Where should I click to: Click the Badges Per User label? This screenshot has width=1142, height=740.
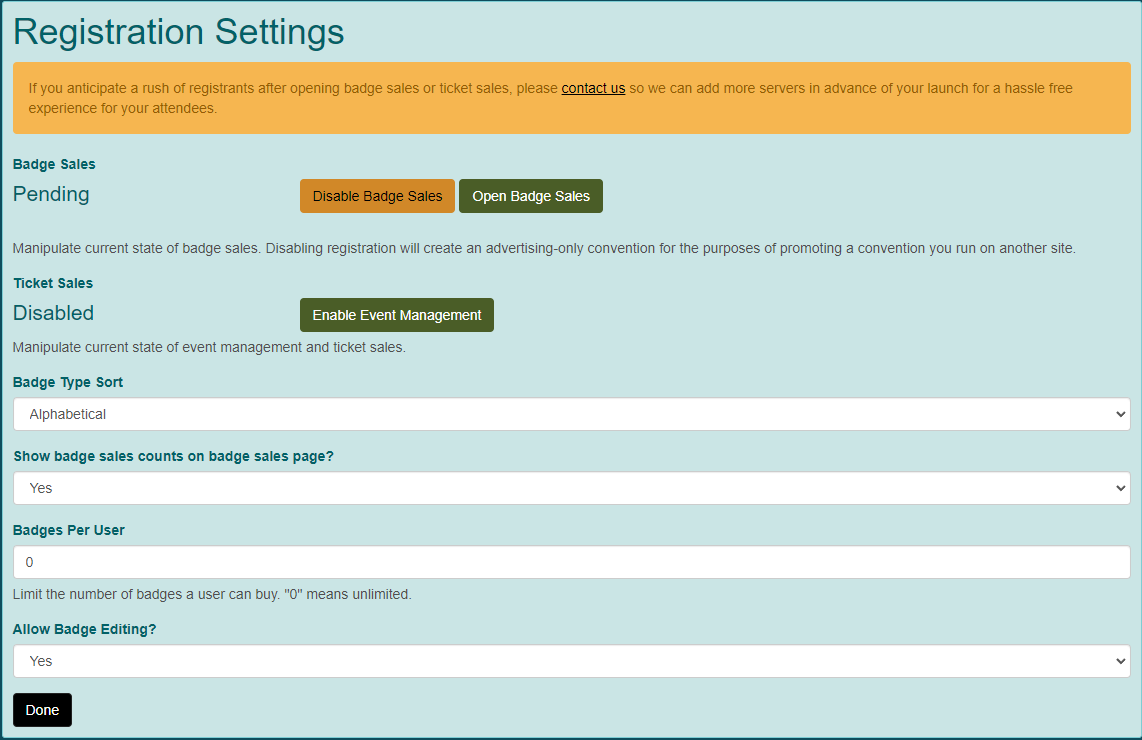click(x=68, y=530)
